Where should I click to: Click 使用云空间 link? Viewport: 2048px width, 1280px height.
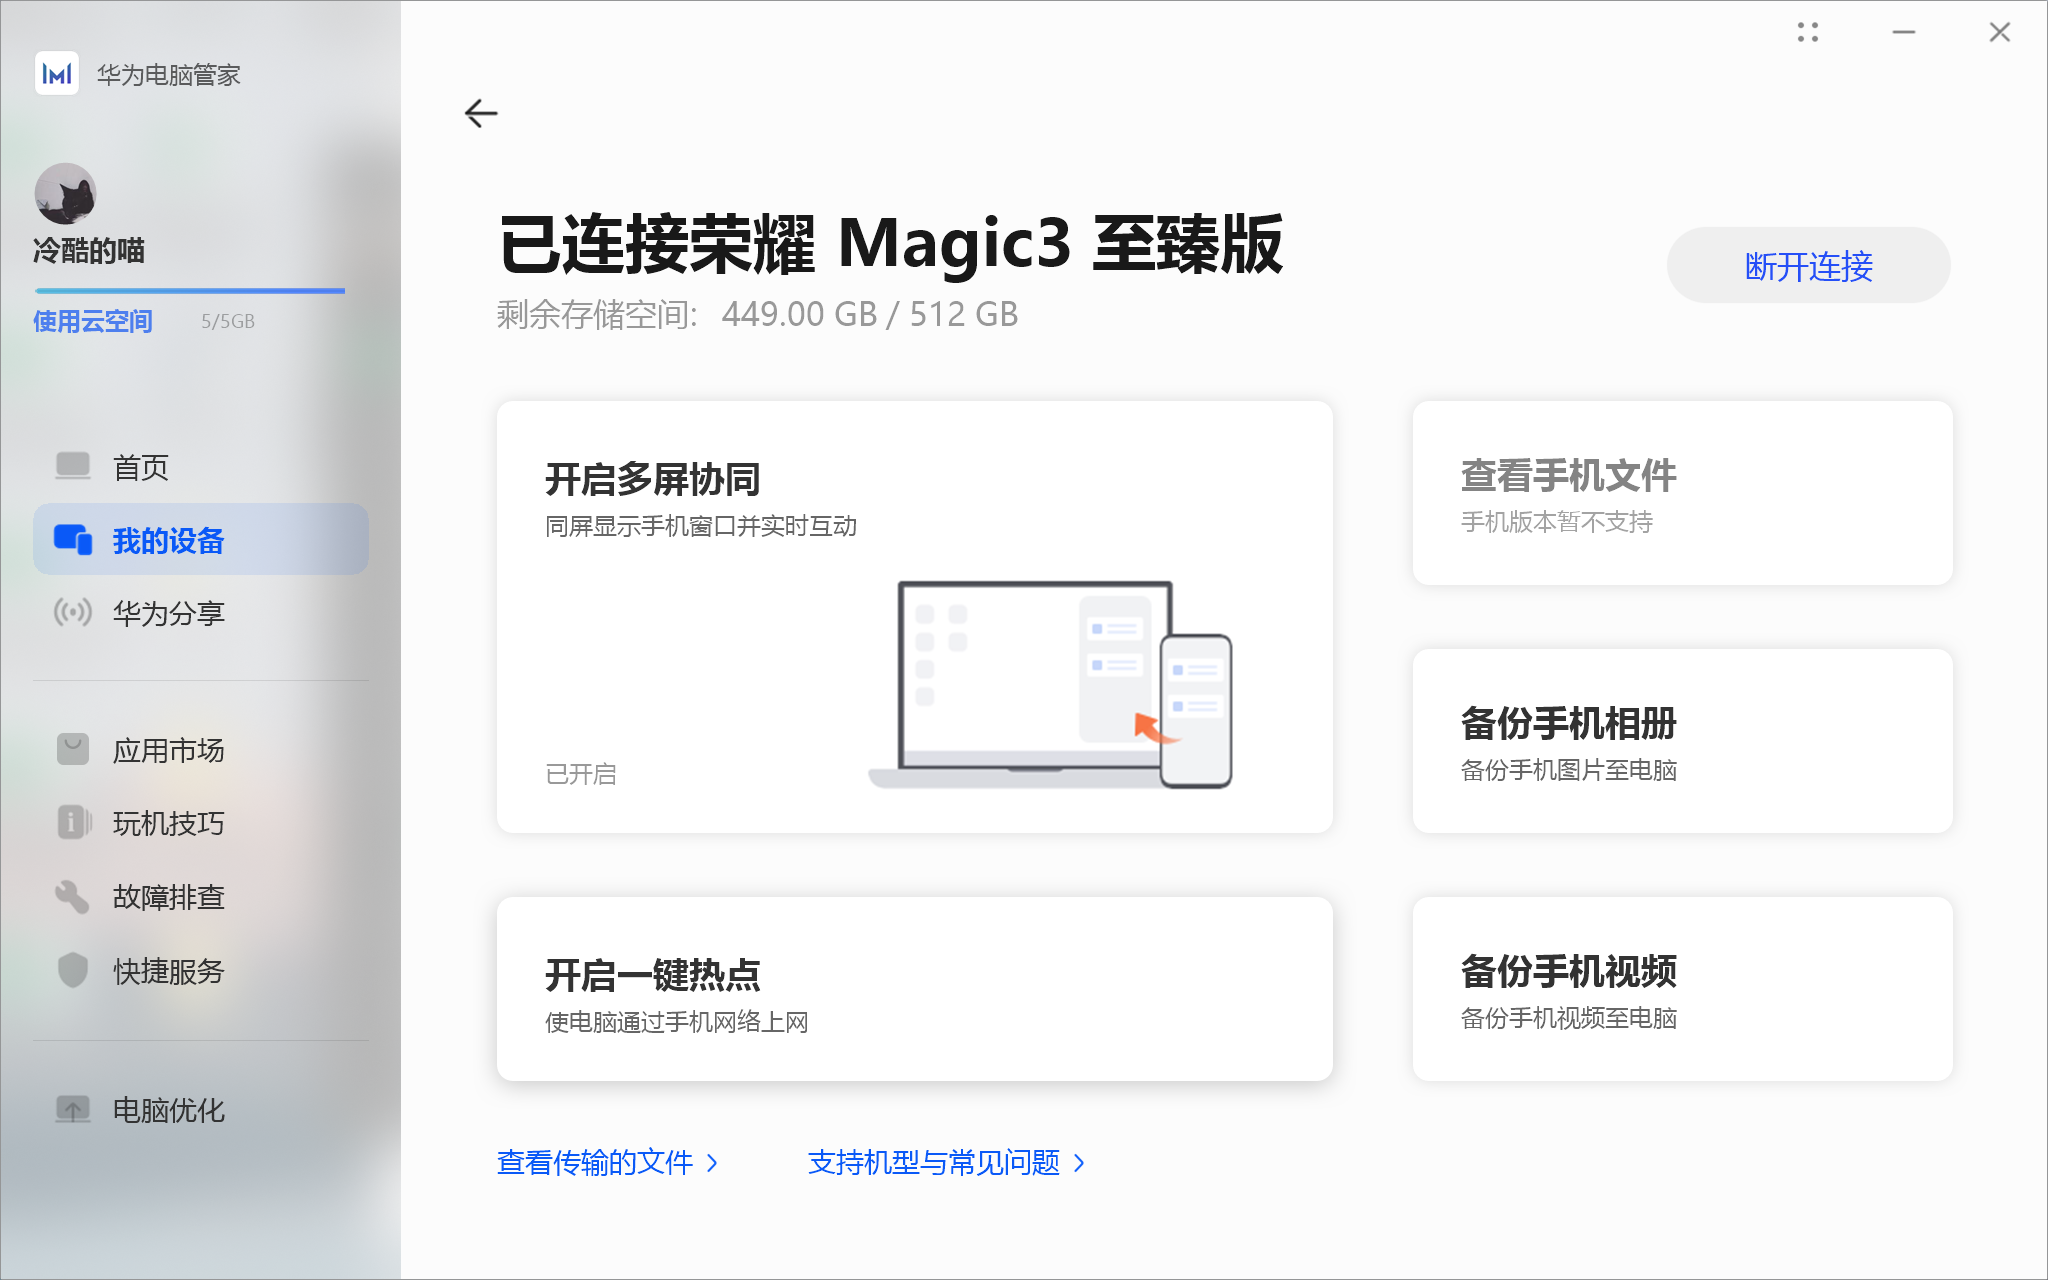click(92, 321)
